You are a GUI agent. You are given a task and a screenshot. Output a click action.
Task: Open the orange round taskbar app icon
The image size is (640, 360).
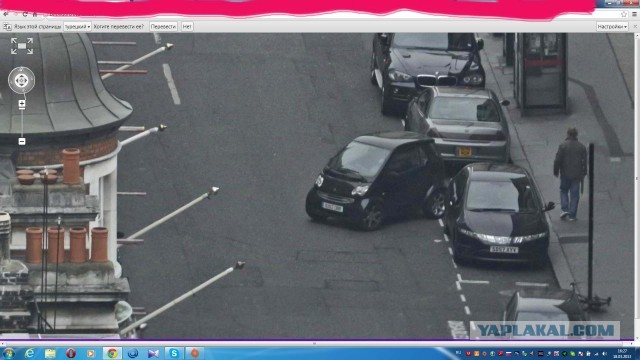[x=195, y=353]
